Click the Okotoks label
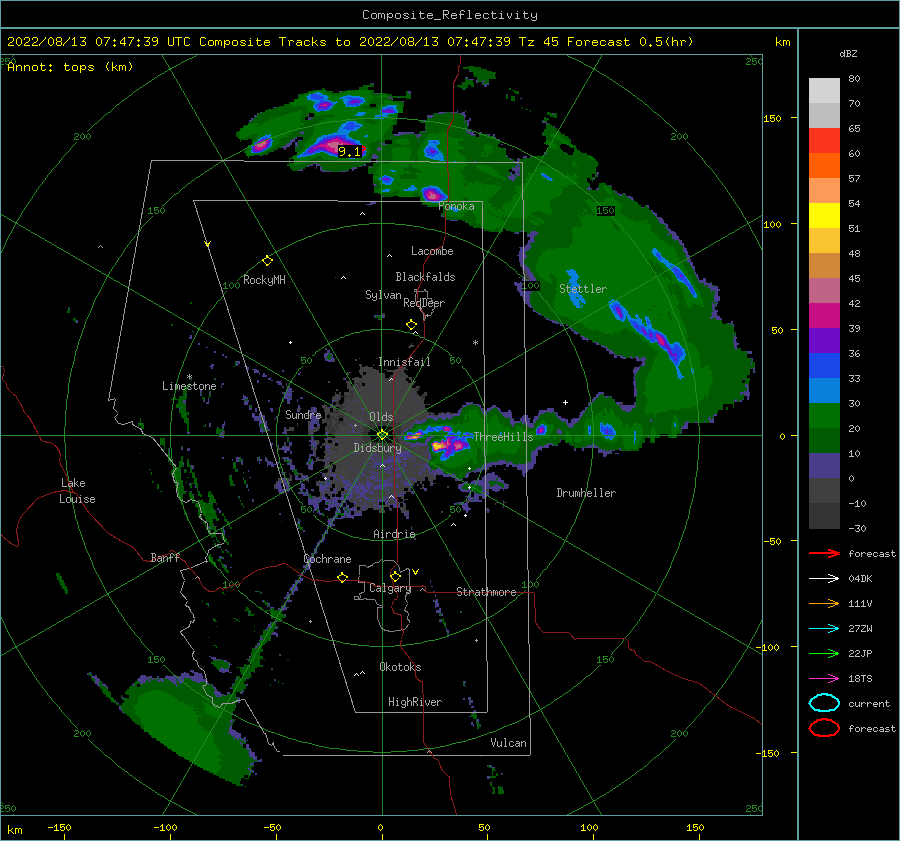This screenshot has height=841, width=900. pos(400,667)
